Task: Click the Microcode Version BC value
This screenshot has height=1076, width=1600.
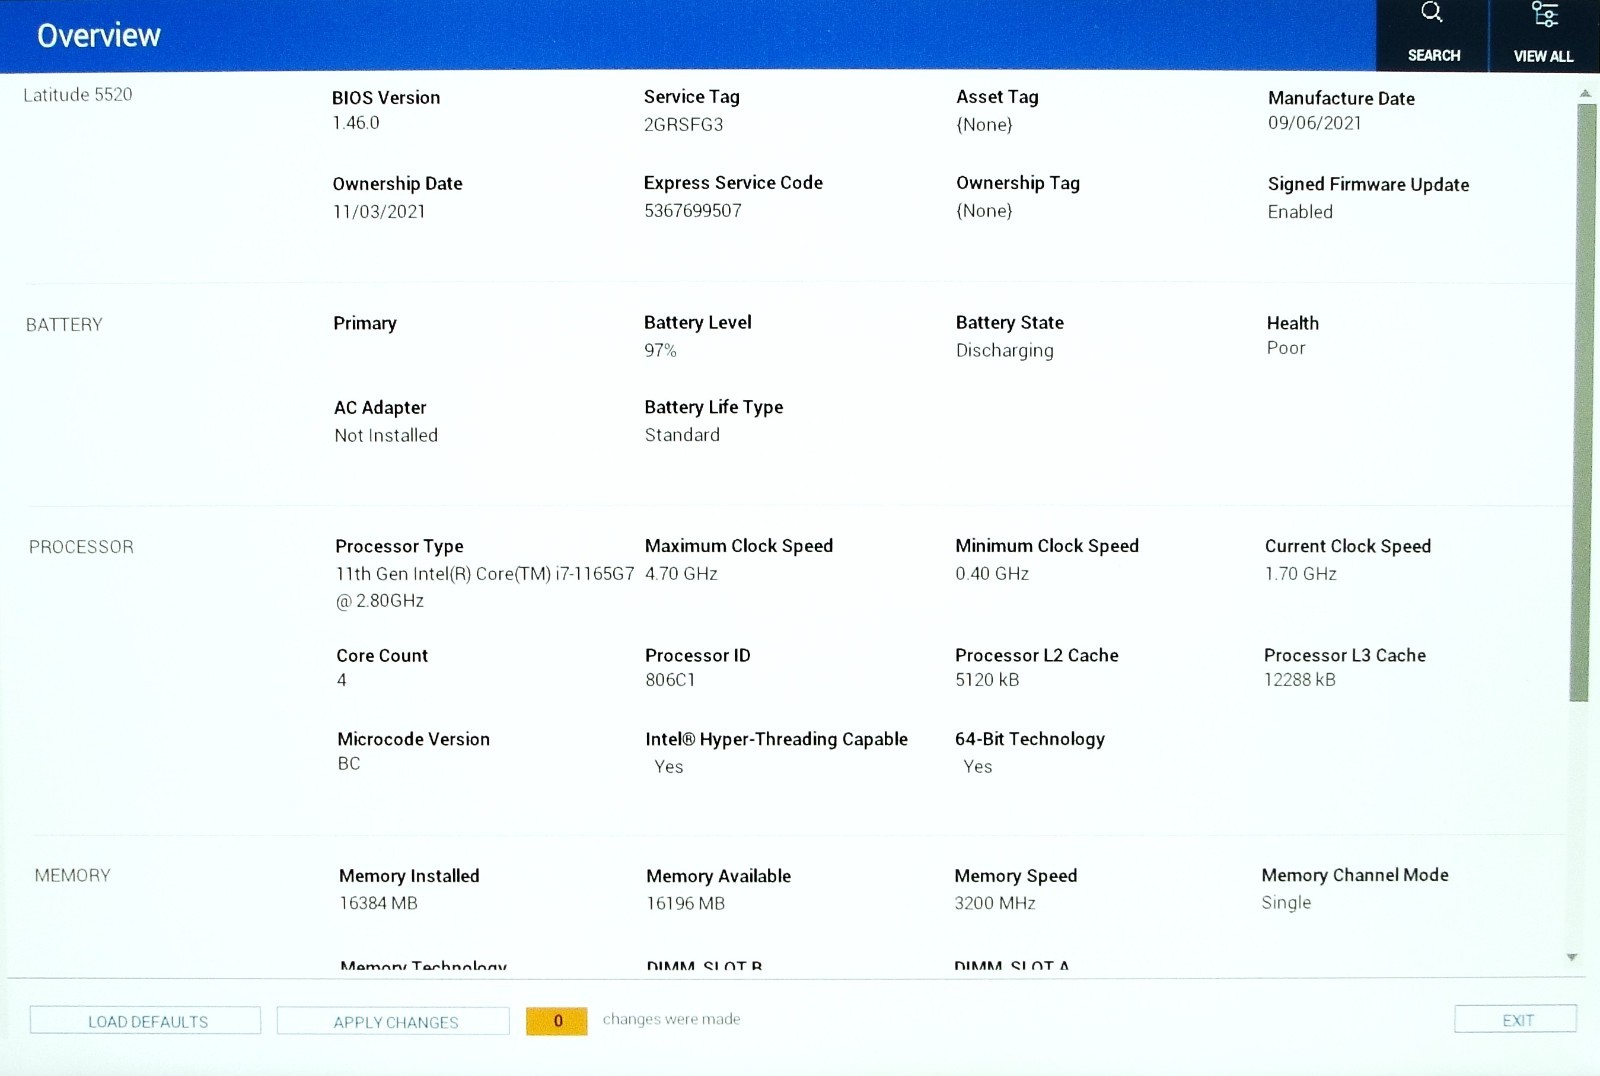Action: (x=349, y=764)
